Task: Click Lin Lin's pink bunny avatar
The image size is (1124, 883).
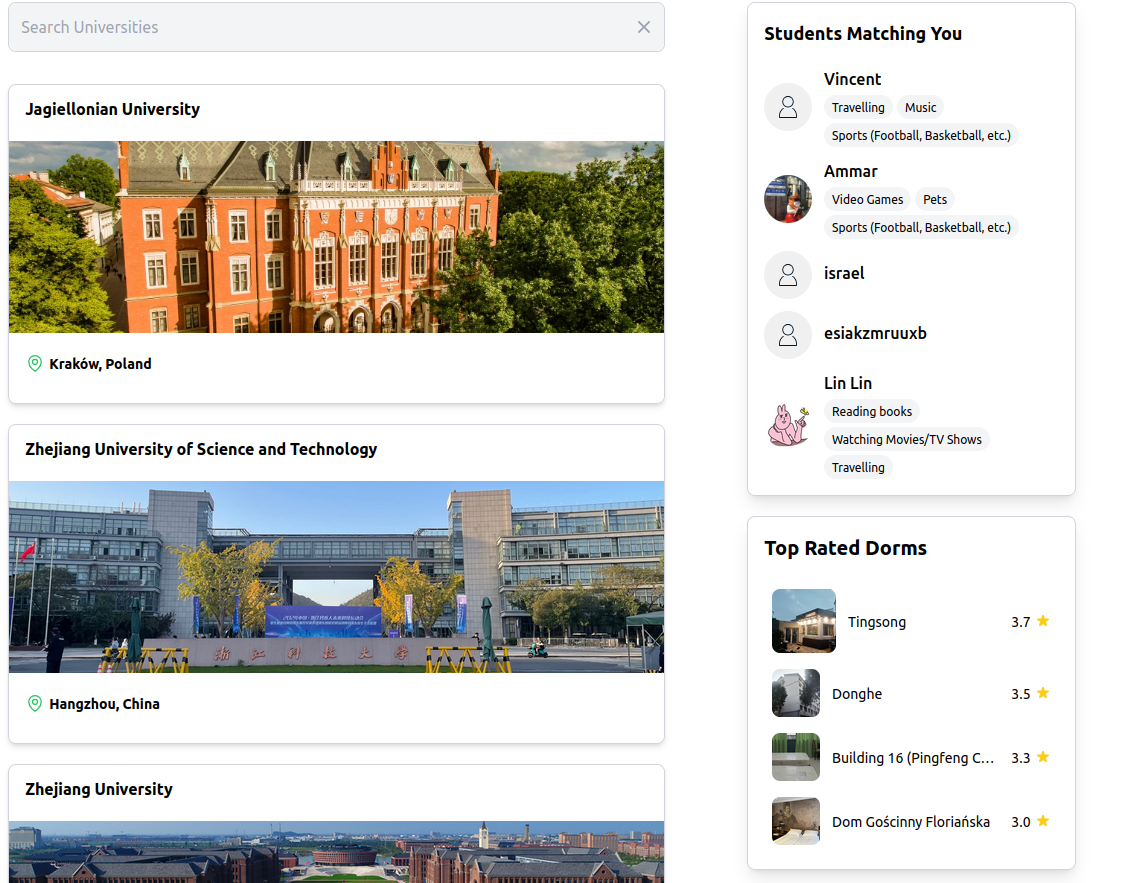Action: tap(788, 425)
